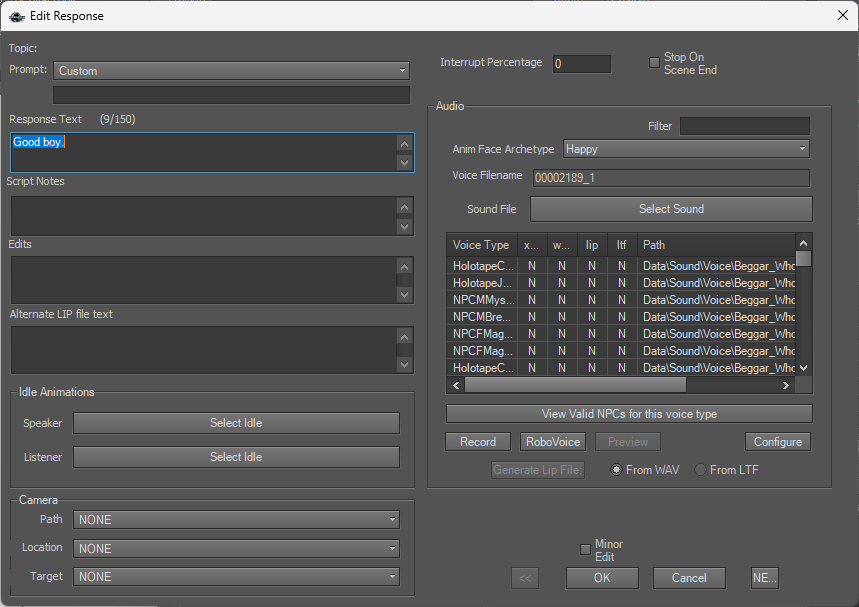Click the vertical scrollbar thumb of voice list
This screenshot has height=607, width=859.
tap(803, 259)
